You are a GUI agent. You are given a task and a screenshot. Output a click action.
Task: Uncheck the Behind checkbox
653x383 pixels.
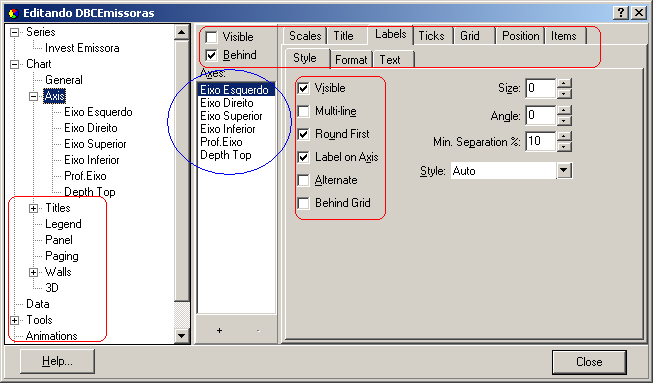tap(212, 55)
